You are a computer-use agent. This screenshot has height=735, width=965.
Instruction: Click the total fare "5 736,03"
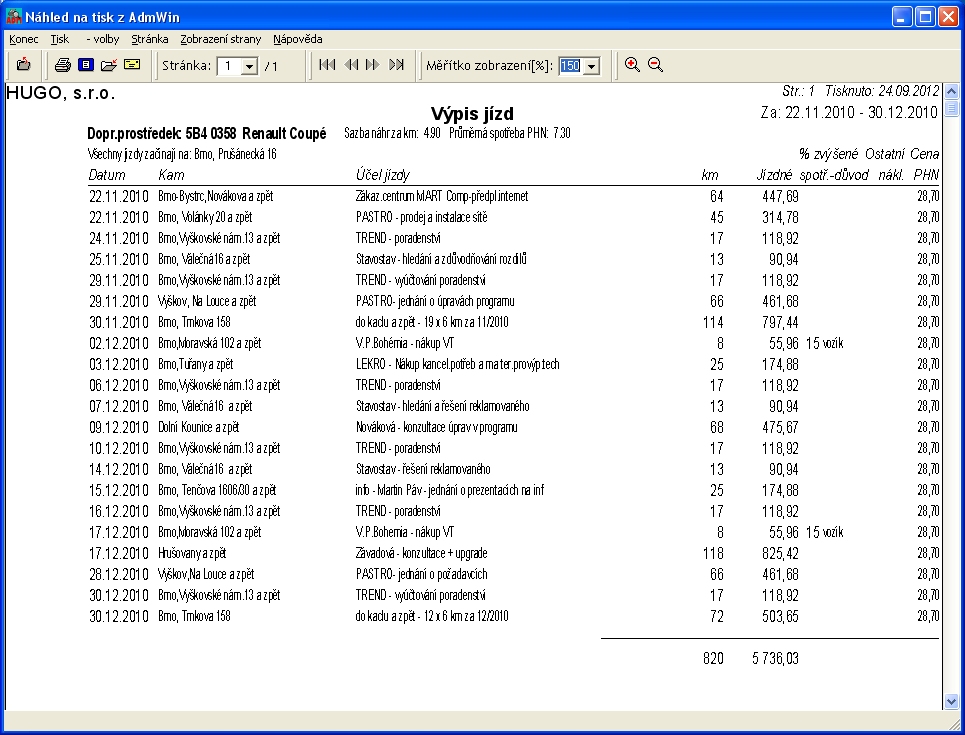(x=775, y=659)
